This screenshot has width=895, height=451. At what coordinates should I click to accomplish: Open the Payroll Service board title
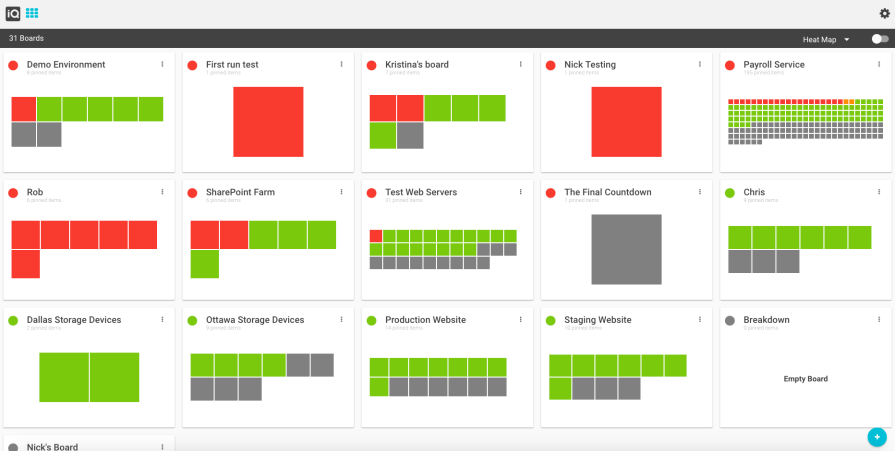click(774, 65)
